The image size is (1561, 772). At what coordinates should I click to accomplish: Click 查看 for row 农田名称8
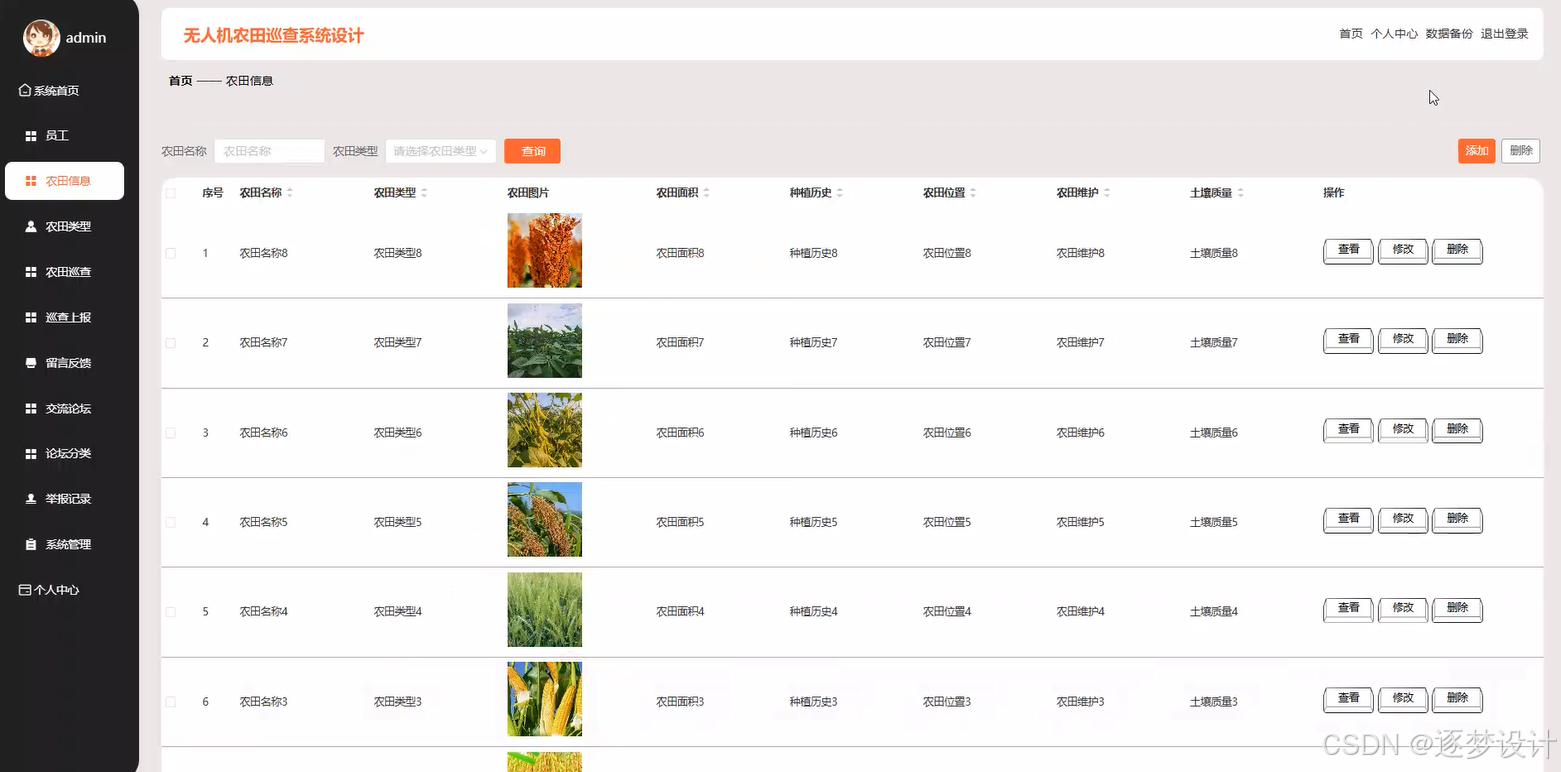tap(1349, 251)
